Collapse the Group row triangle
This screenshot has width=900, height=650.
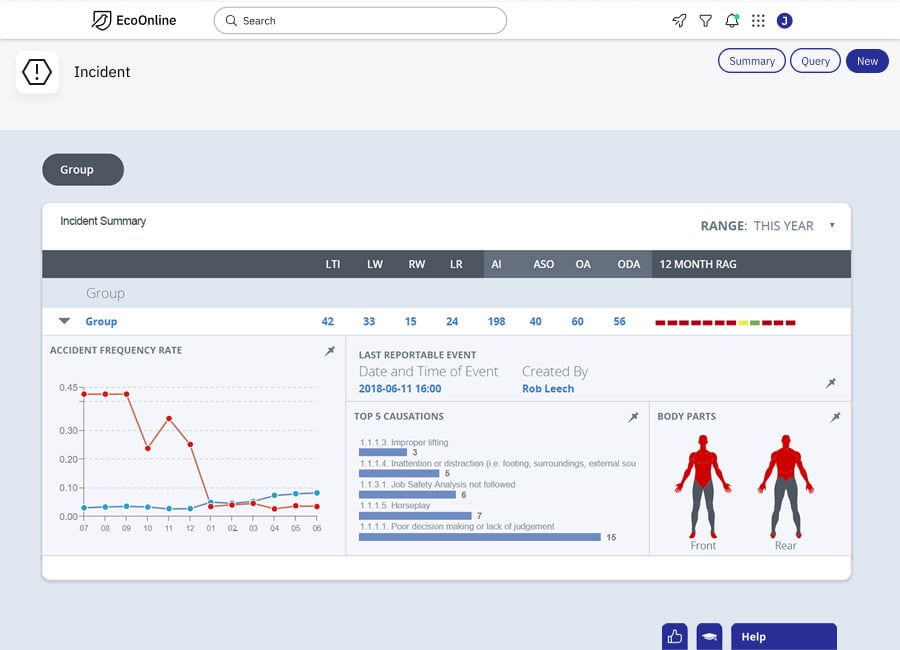click(64, 321)
